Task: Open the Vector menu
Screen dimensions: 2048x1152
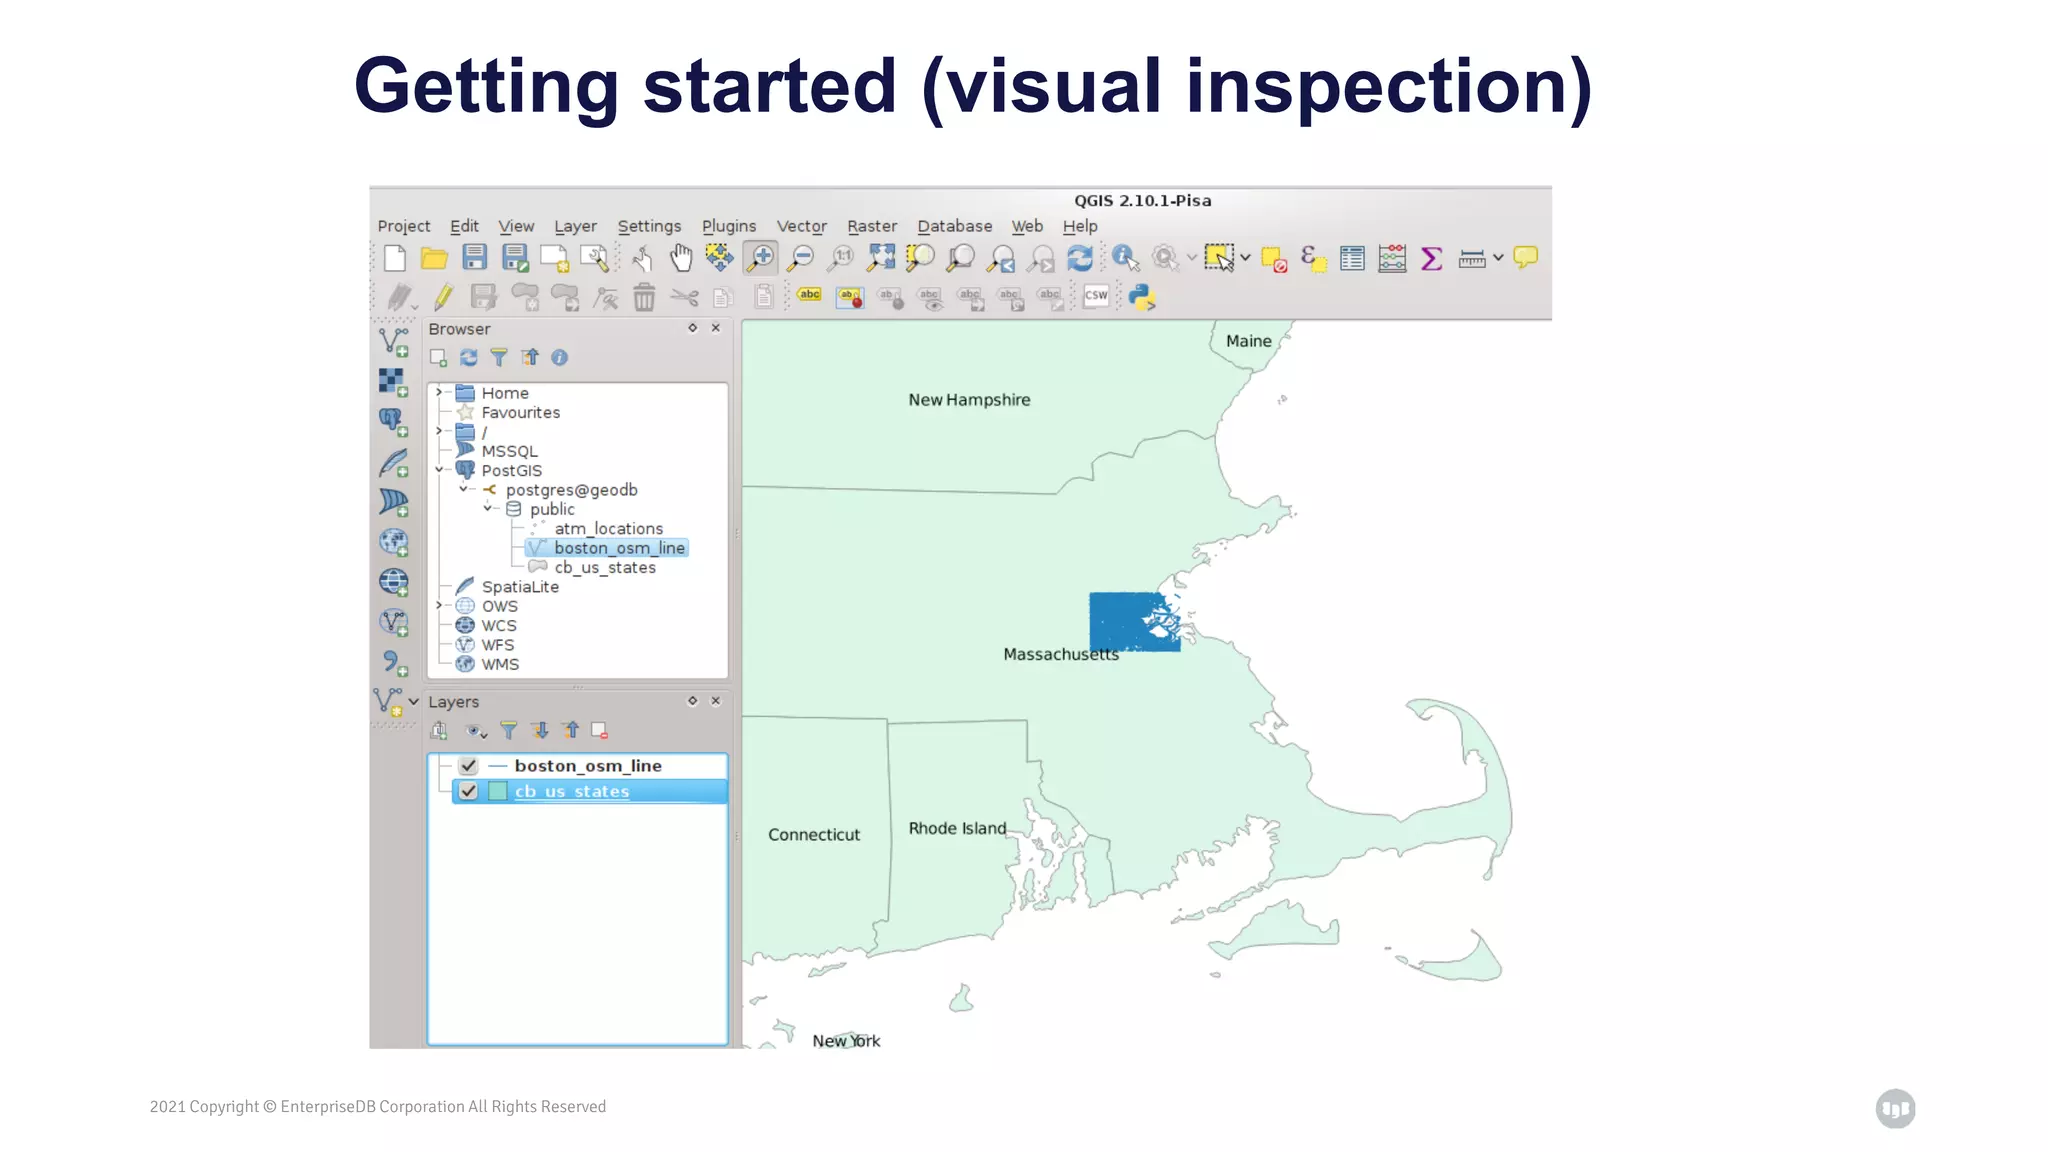Action: 802,226
